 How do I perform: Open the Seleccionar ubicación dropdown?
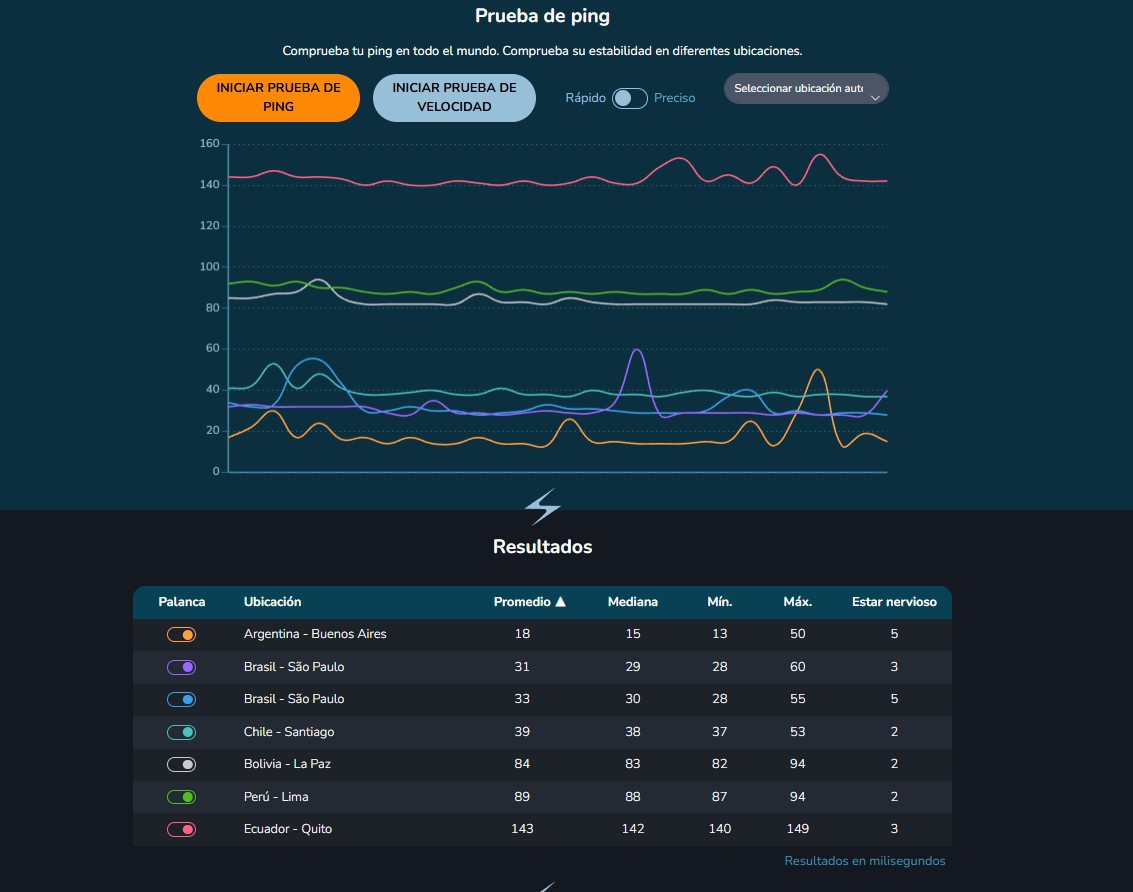[806, 89]
